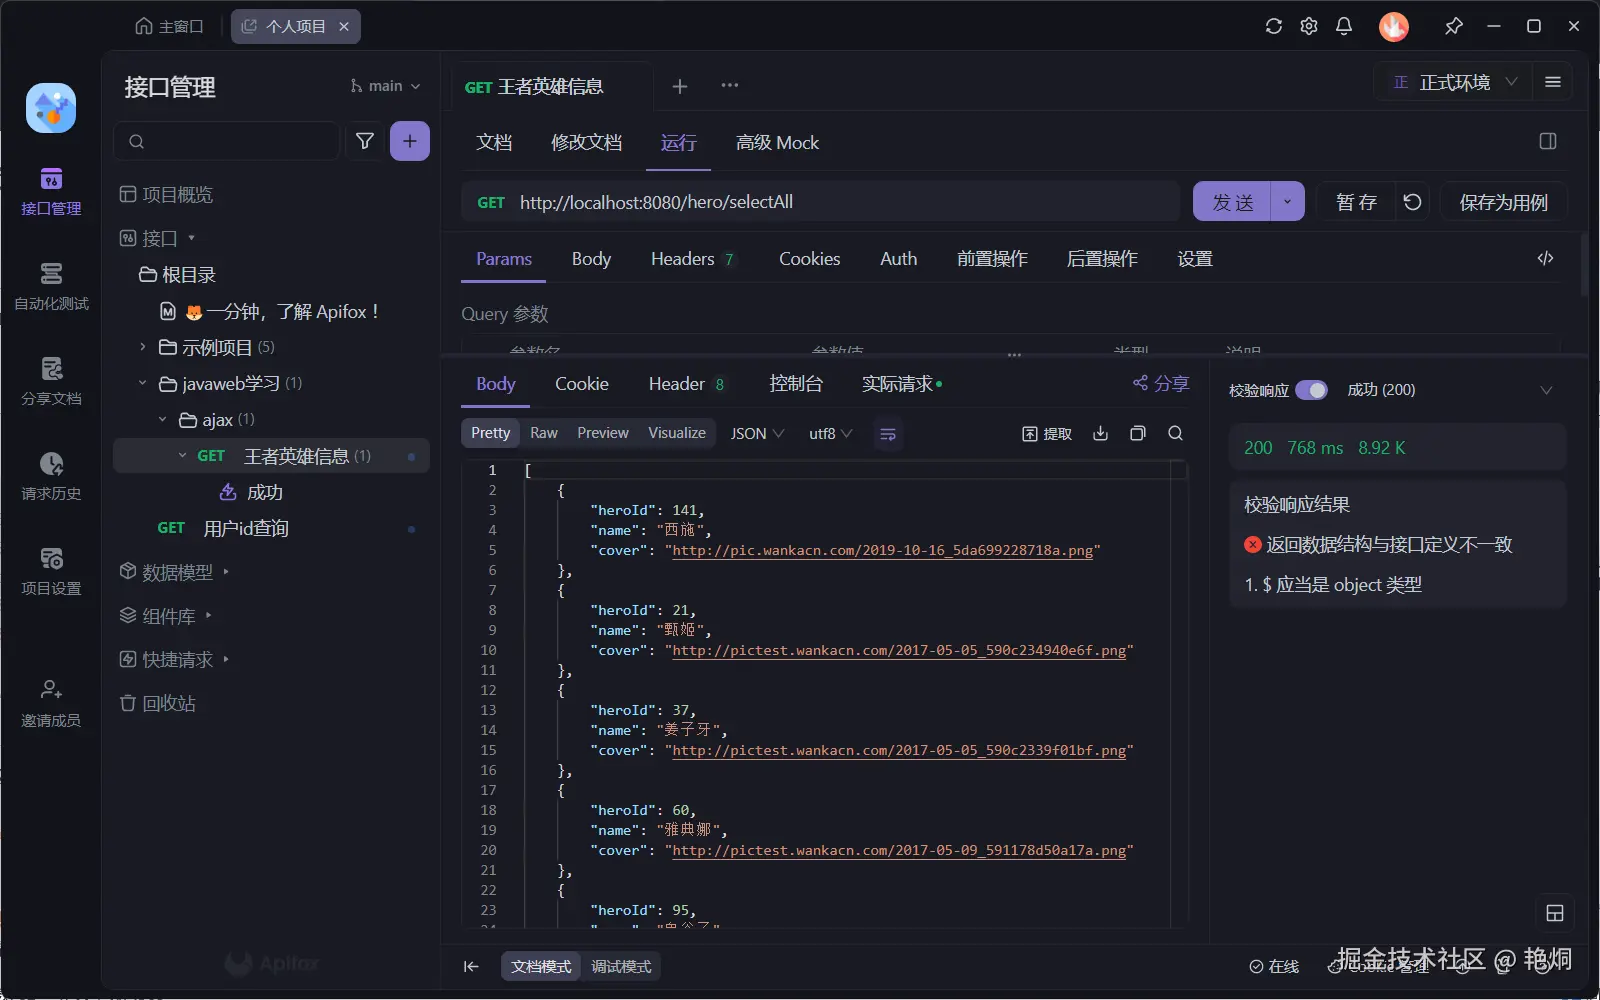The width and height of the screenshot is (1600, 1000).
Task: Open the 接口管理 sidebar section
Action: pyautogui.click(x=51, y=191)
